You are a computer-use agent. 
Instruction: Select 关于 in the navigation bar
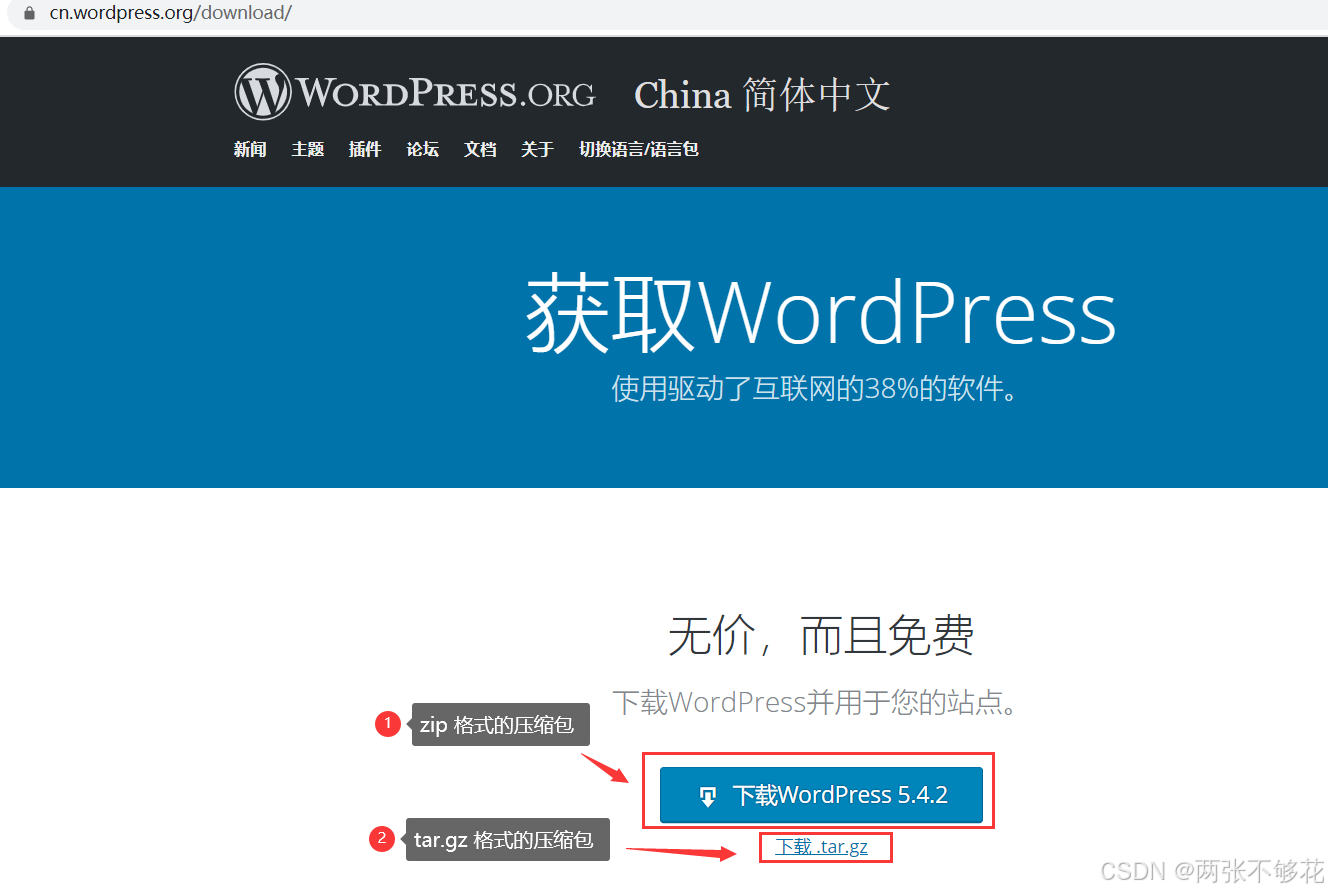click(x=537, y=149)
